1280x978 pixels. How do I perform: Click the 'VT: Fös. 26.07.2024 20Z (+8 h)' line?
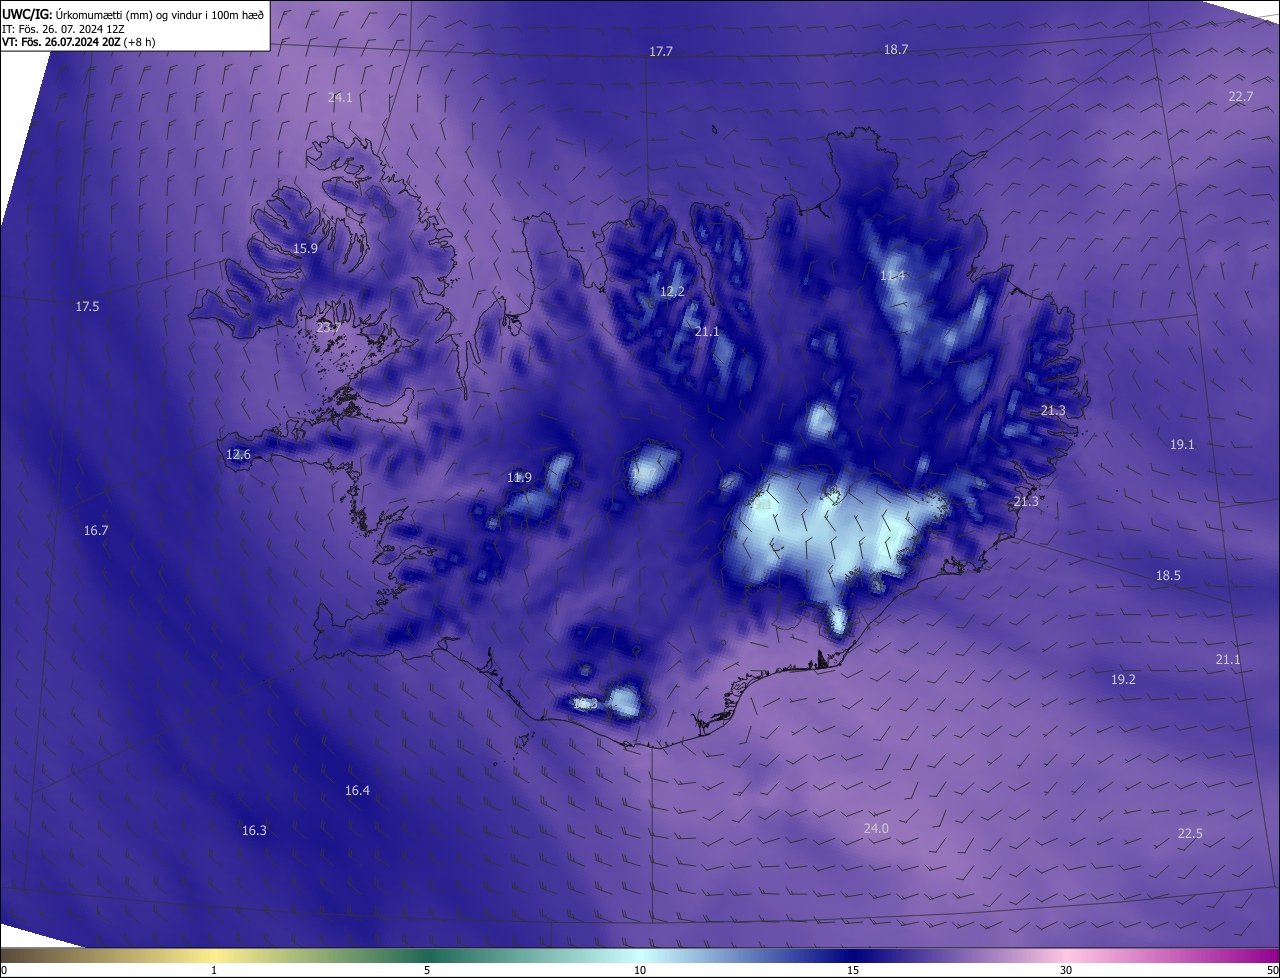(79, 42)
